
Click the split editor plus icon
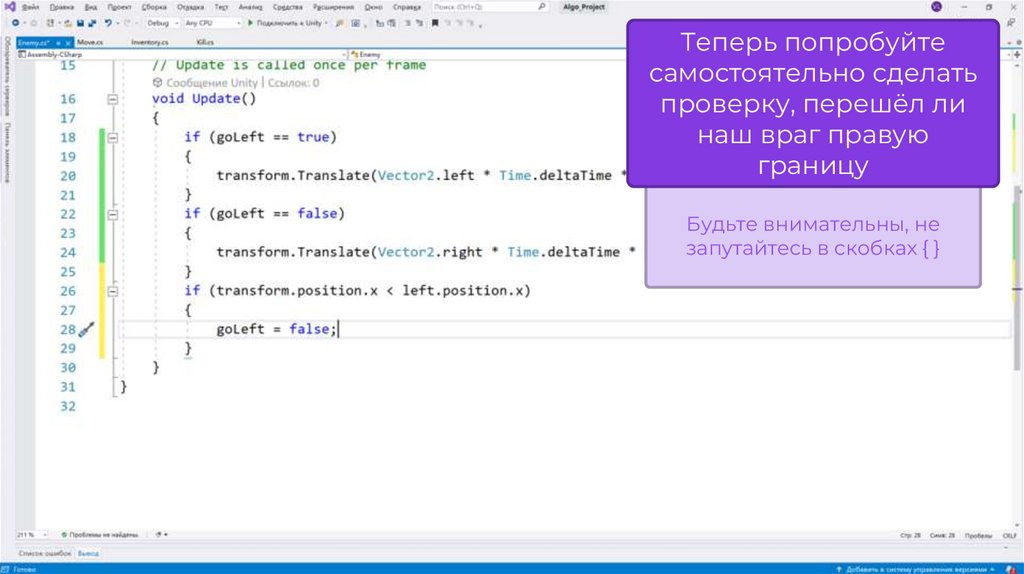[x=1017, y=55]
